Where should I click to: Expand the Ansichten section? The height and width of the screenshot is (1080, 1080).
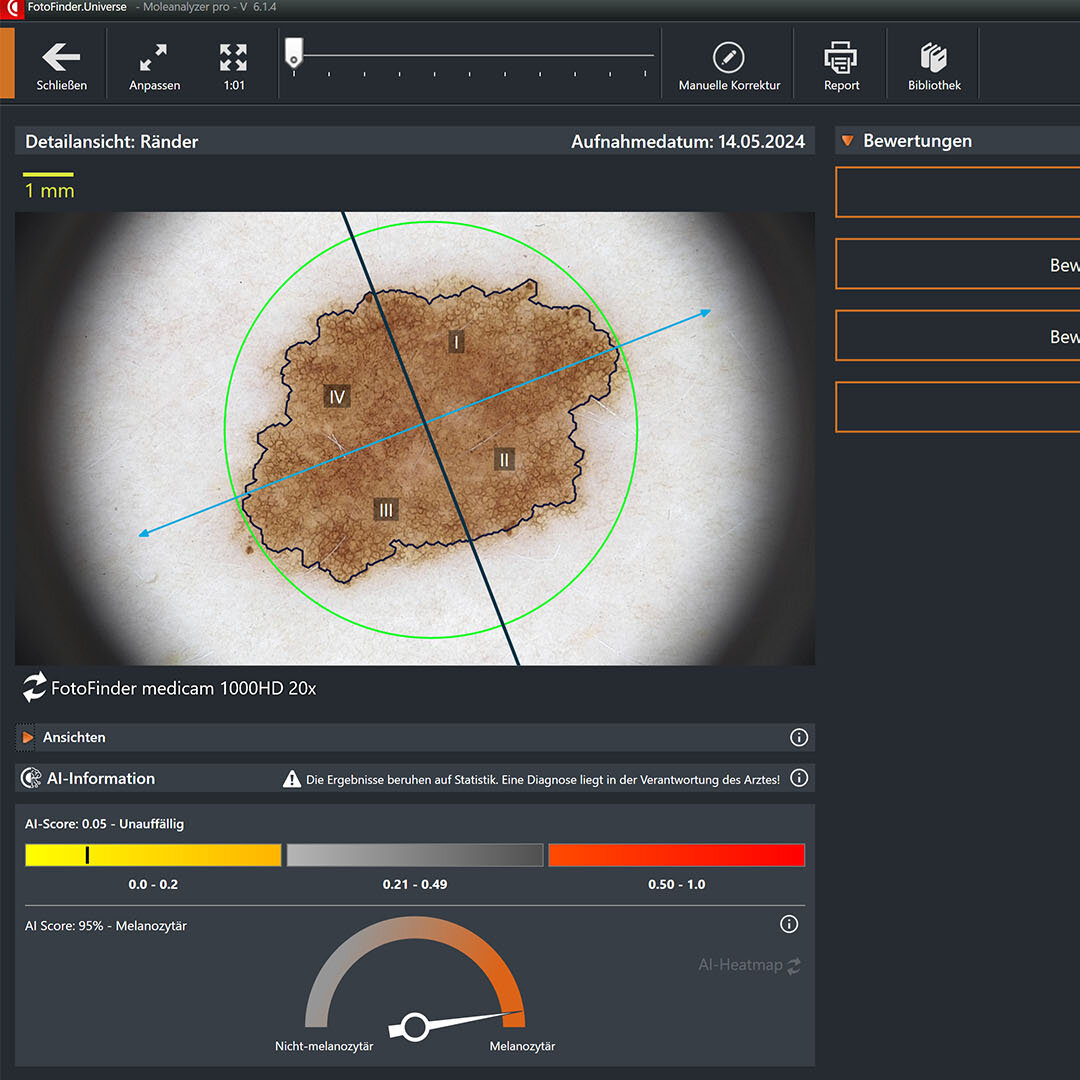click(28, 738)
